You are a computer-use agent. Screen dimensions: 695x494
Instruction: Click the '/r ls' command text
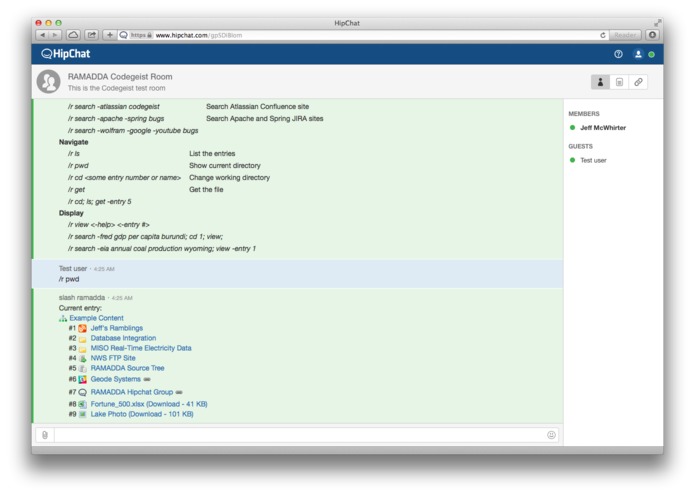click(x=74, y=154)
